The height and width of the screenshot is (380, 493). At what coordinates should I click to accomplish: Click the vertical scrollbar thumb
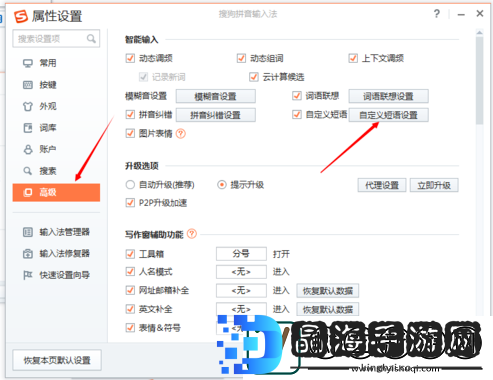click(480, 80)
